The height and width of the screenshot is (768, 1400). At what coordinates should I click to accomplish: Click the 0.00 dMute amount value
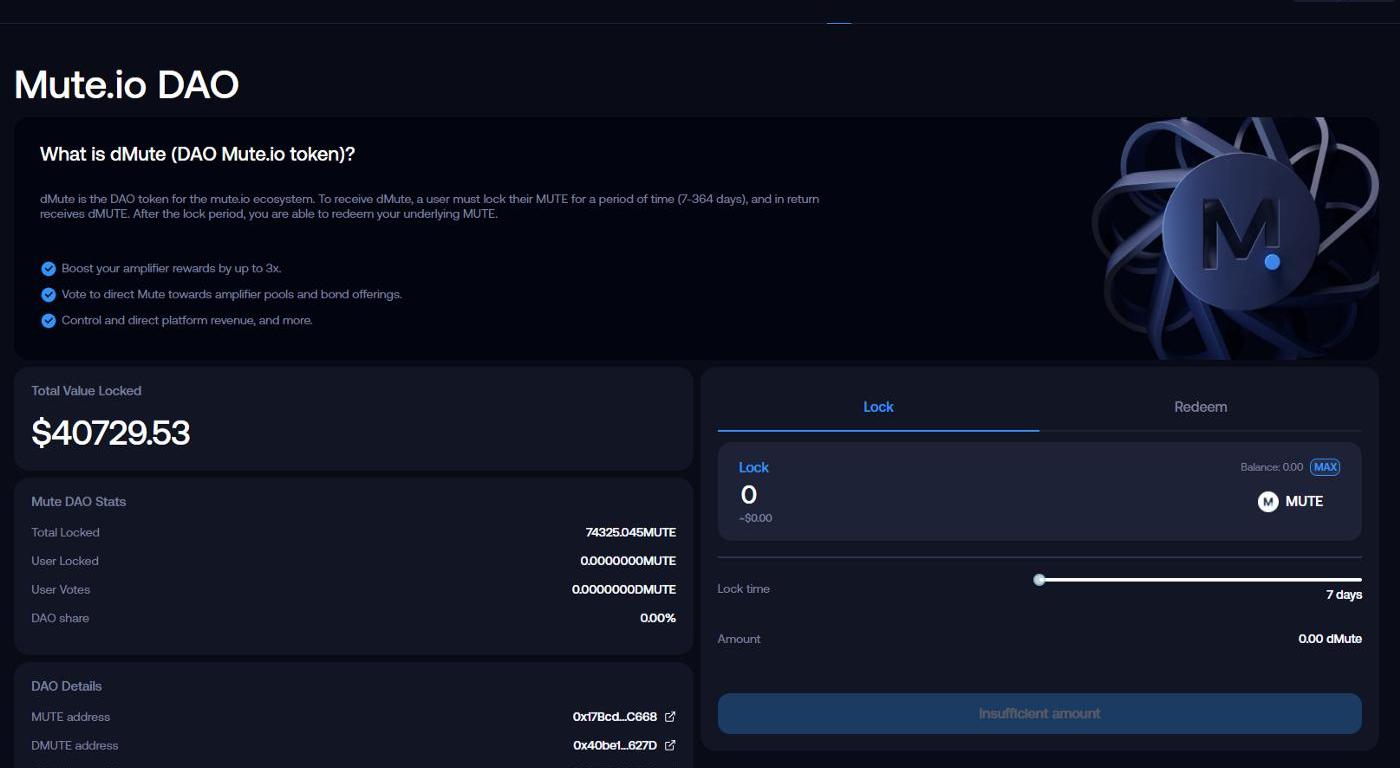pos(1330,639)
